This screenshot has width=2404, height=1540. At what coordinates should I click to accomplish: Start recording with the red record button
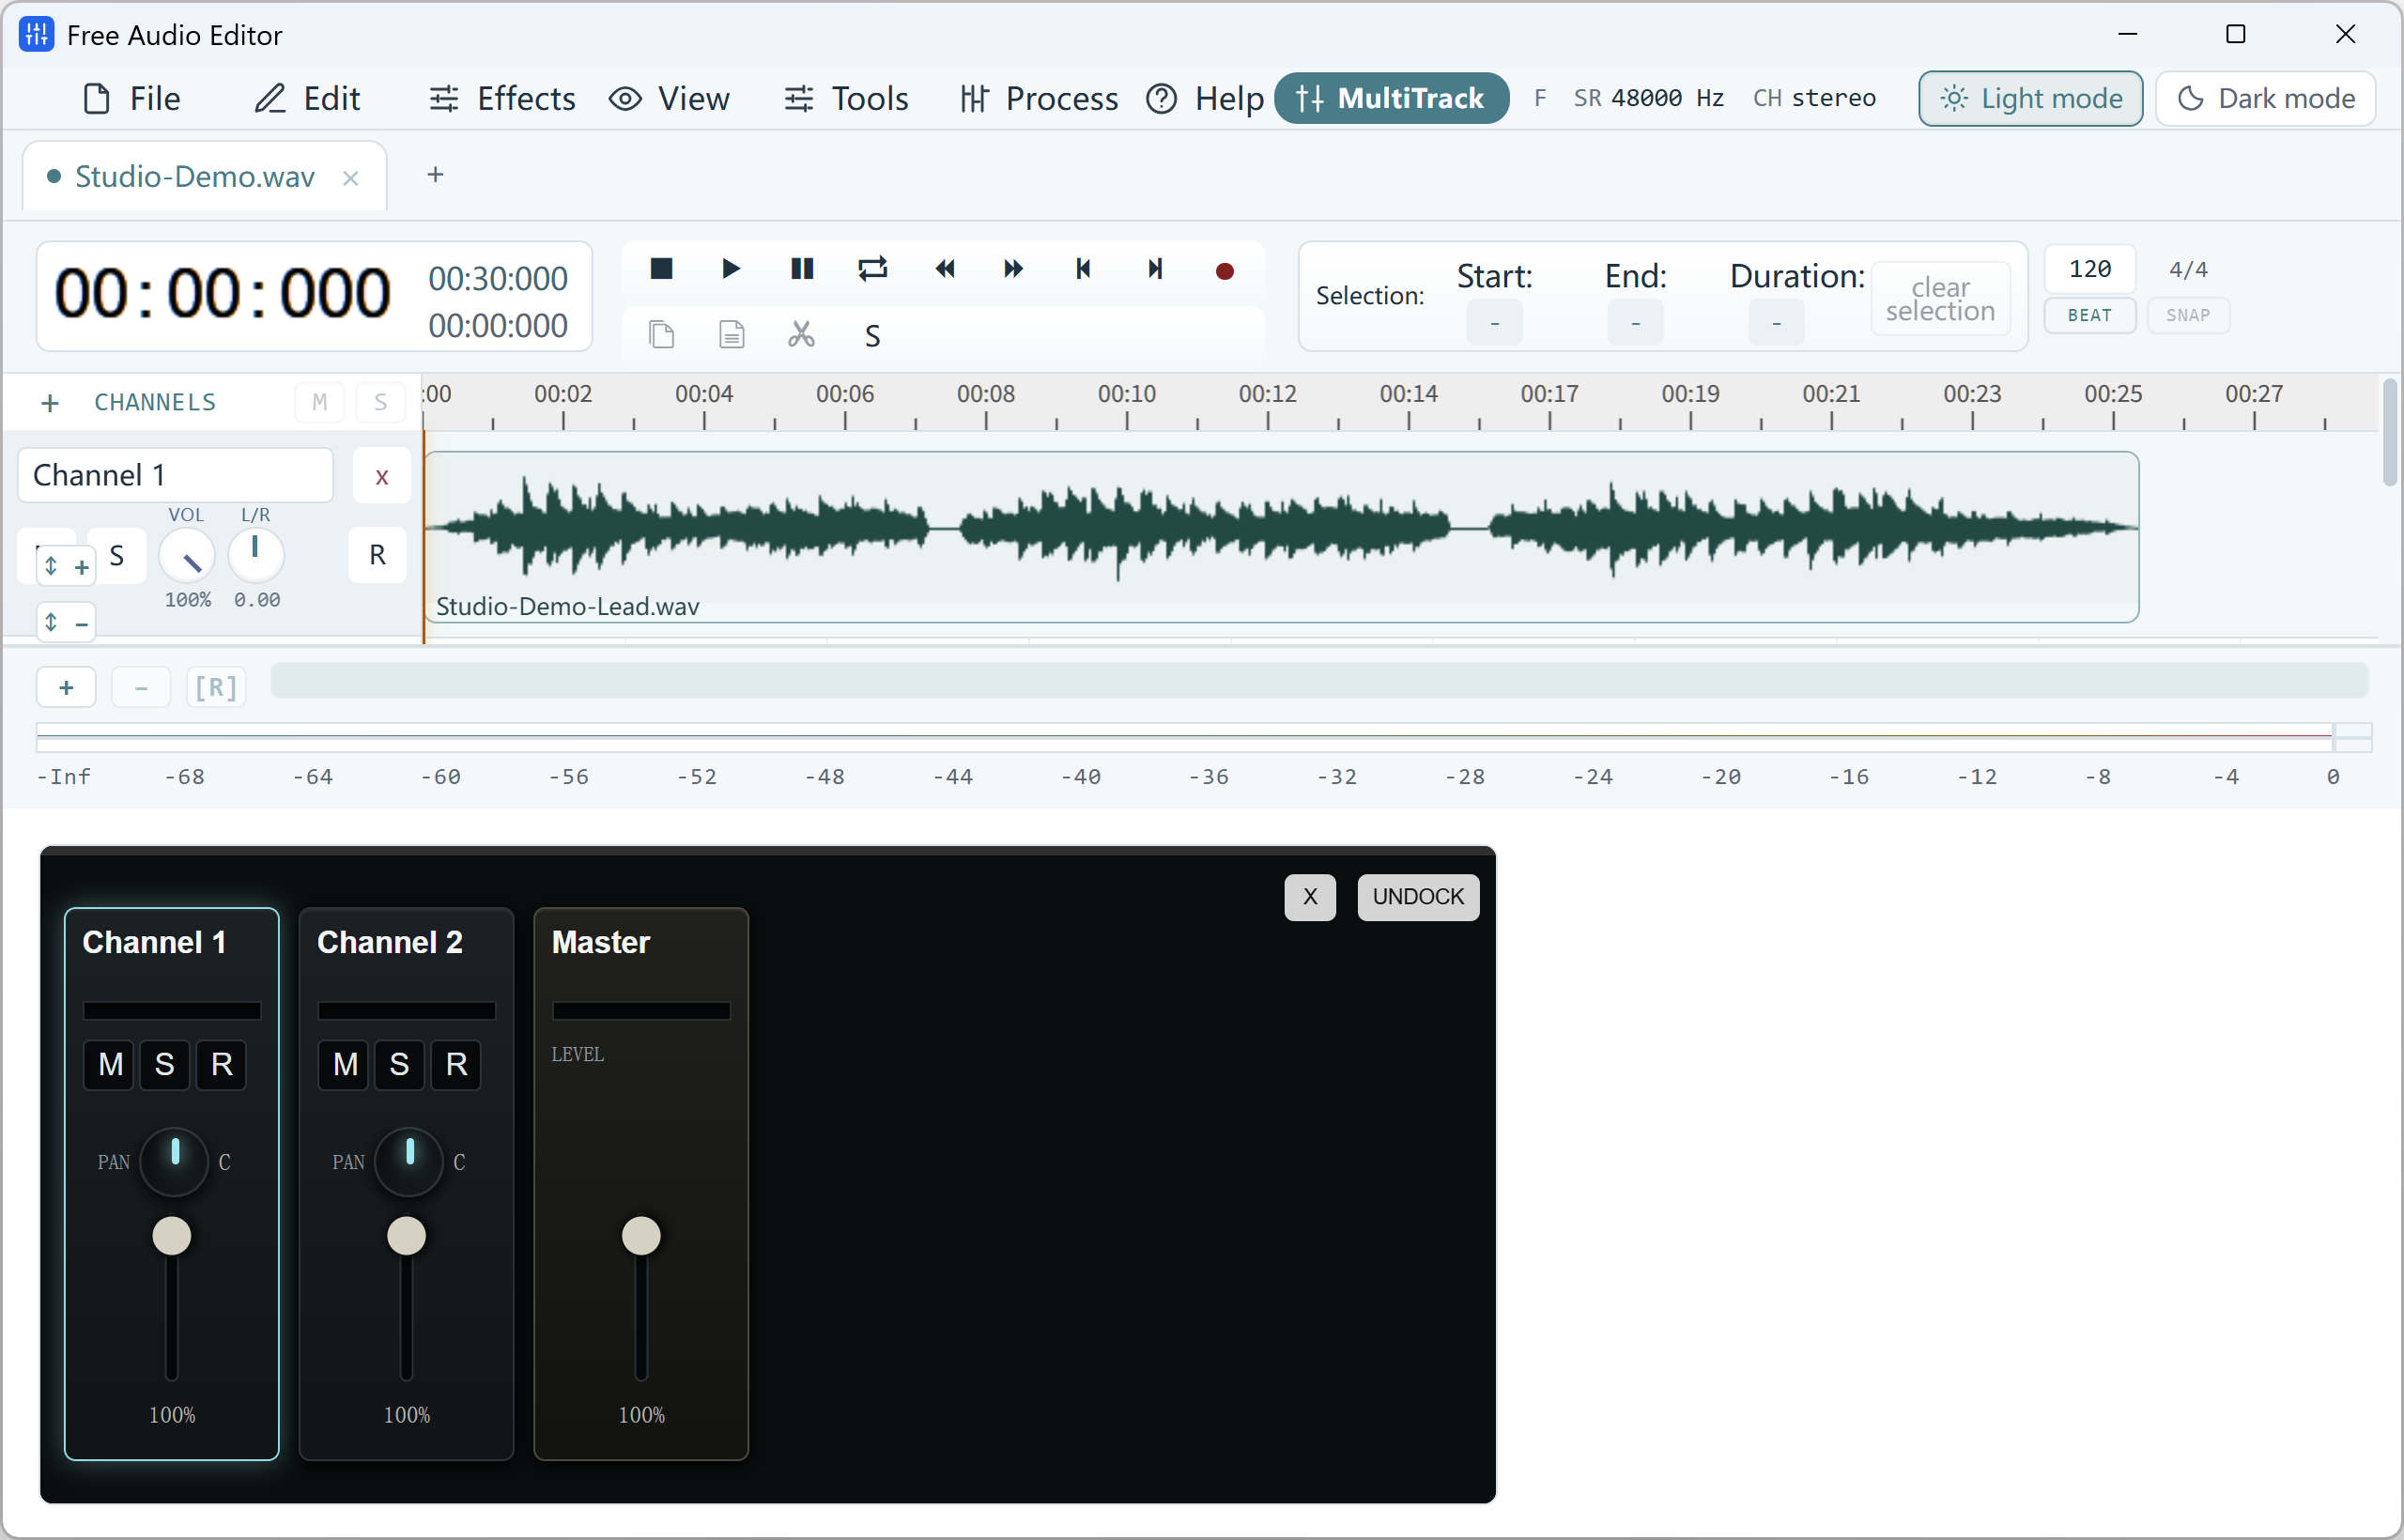pyautogui.click(x=1224, y=271)
